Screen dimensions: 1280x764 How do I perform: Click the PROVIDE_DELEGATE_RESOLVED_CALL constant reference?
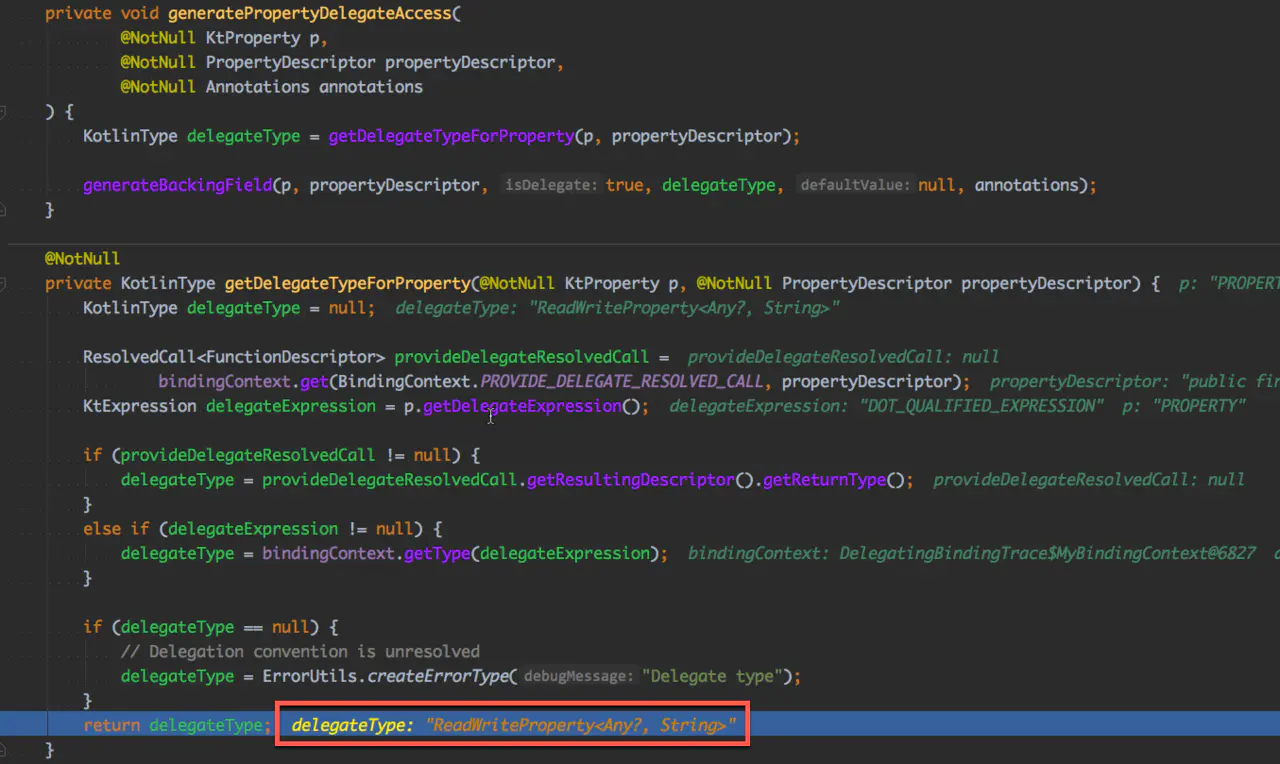620,381
